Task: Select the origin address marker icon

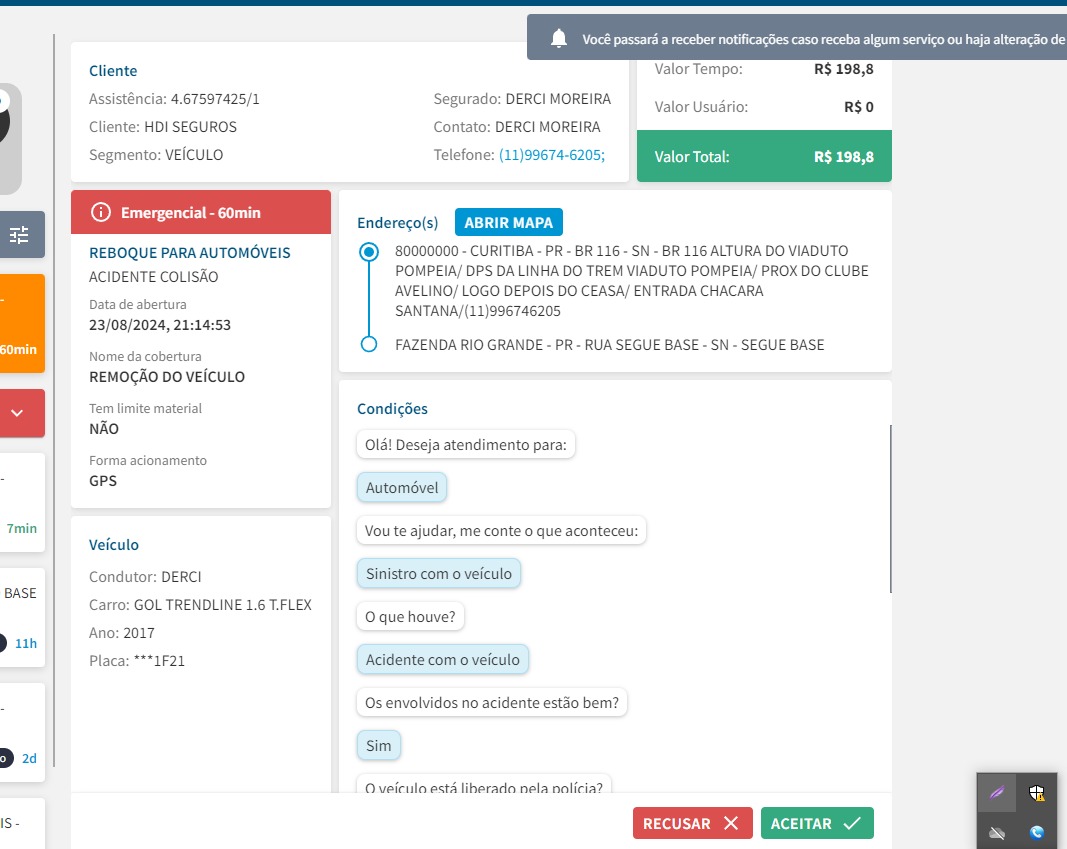Action: [x=369, y=252]
